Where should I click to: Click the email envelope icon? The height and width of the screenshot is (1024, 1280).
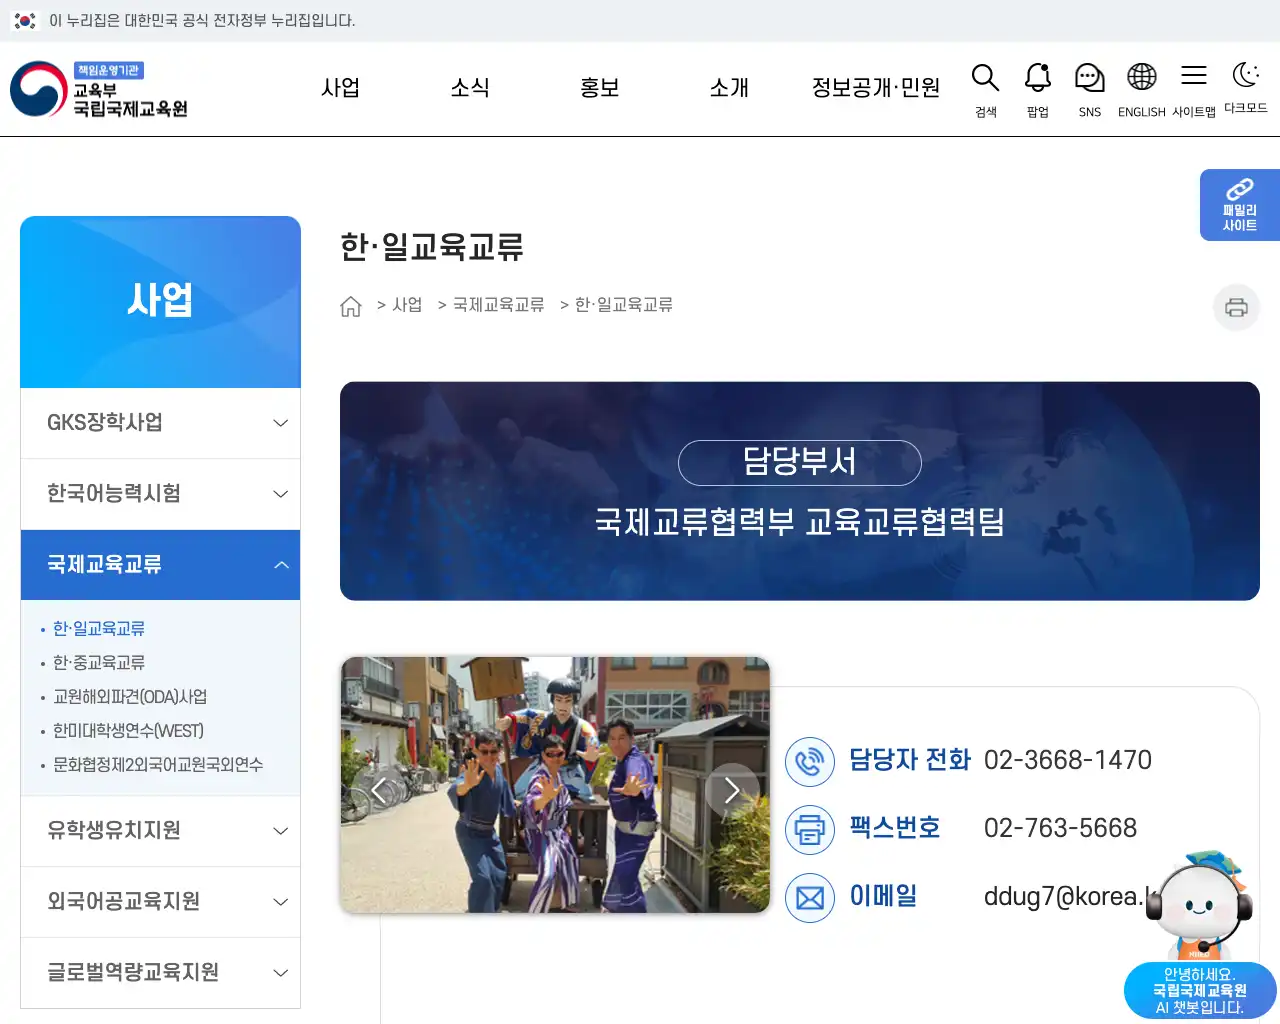[810, 897]
